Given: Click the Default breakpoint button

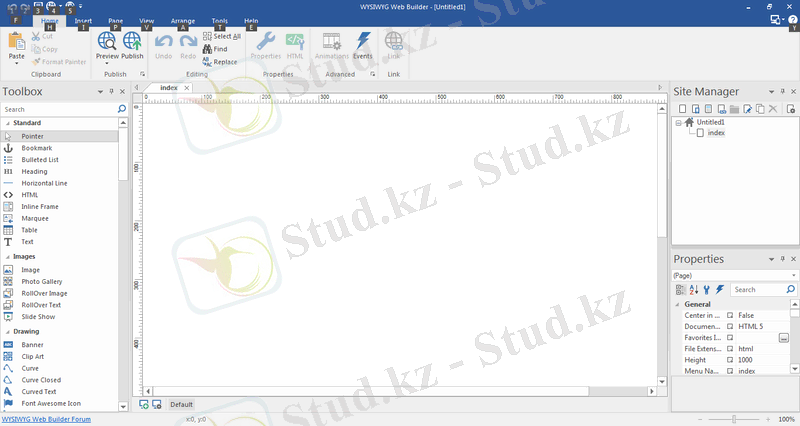Looking at the screenshot, I should tap(181, 405).
